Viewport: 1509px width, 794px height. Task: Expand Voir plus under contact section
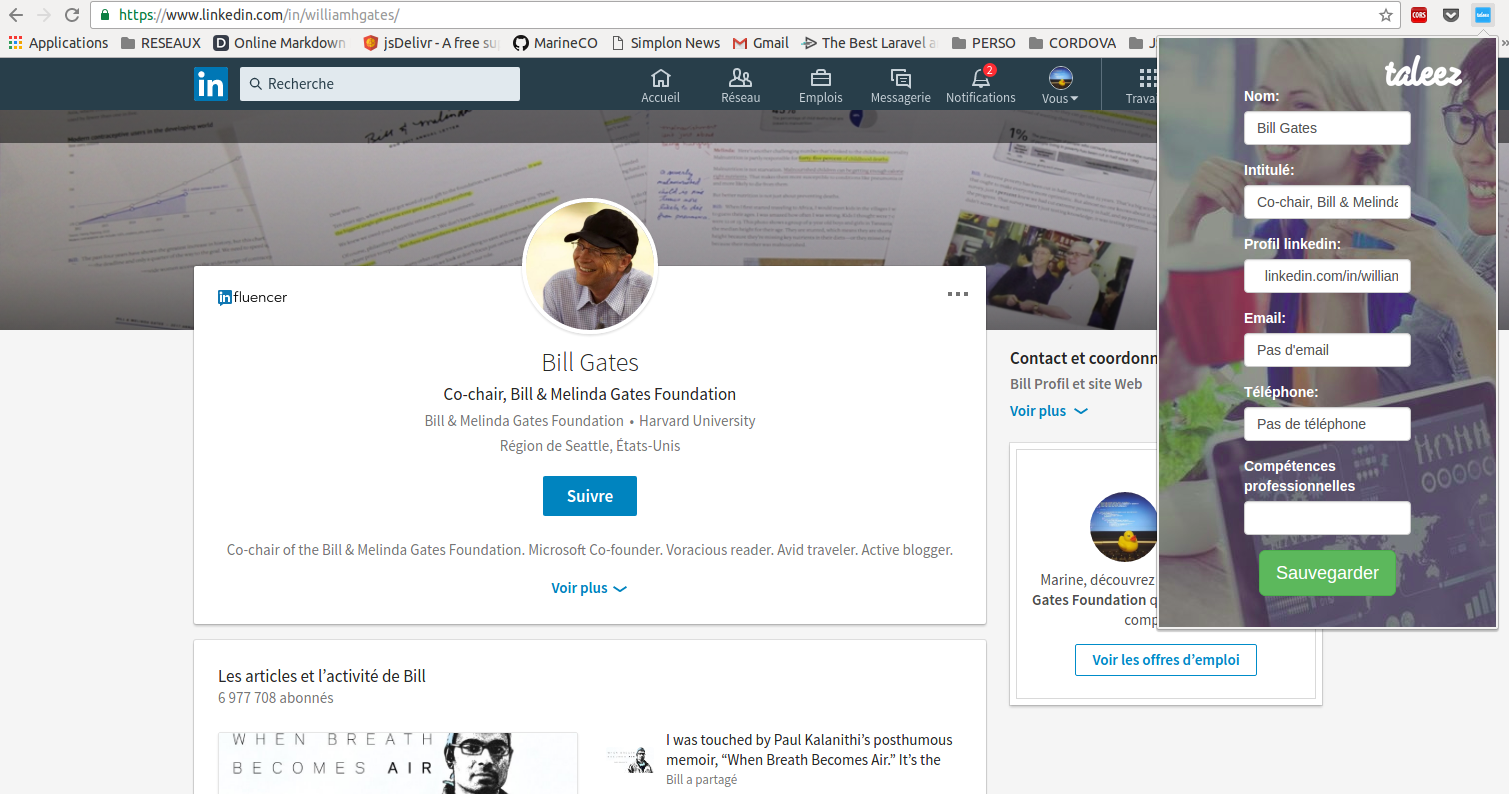click(1048, 411)
